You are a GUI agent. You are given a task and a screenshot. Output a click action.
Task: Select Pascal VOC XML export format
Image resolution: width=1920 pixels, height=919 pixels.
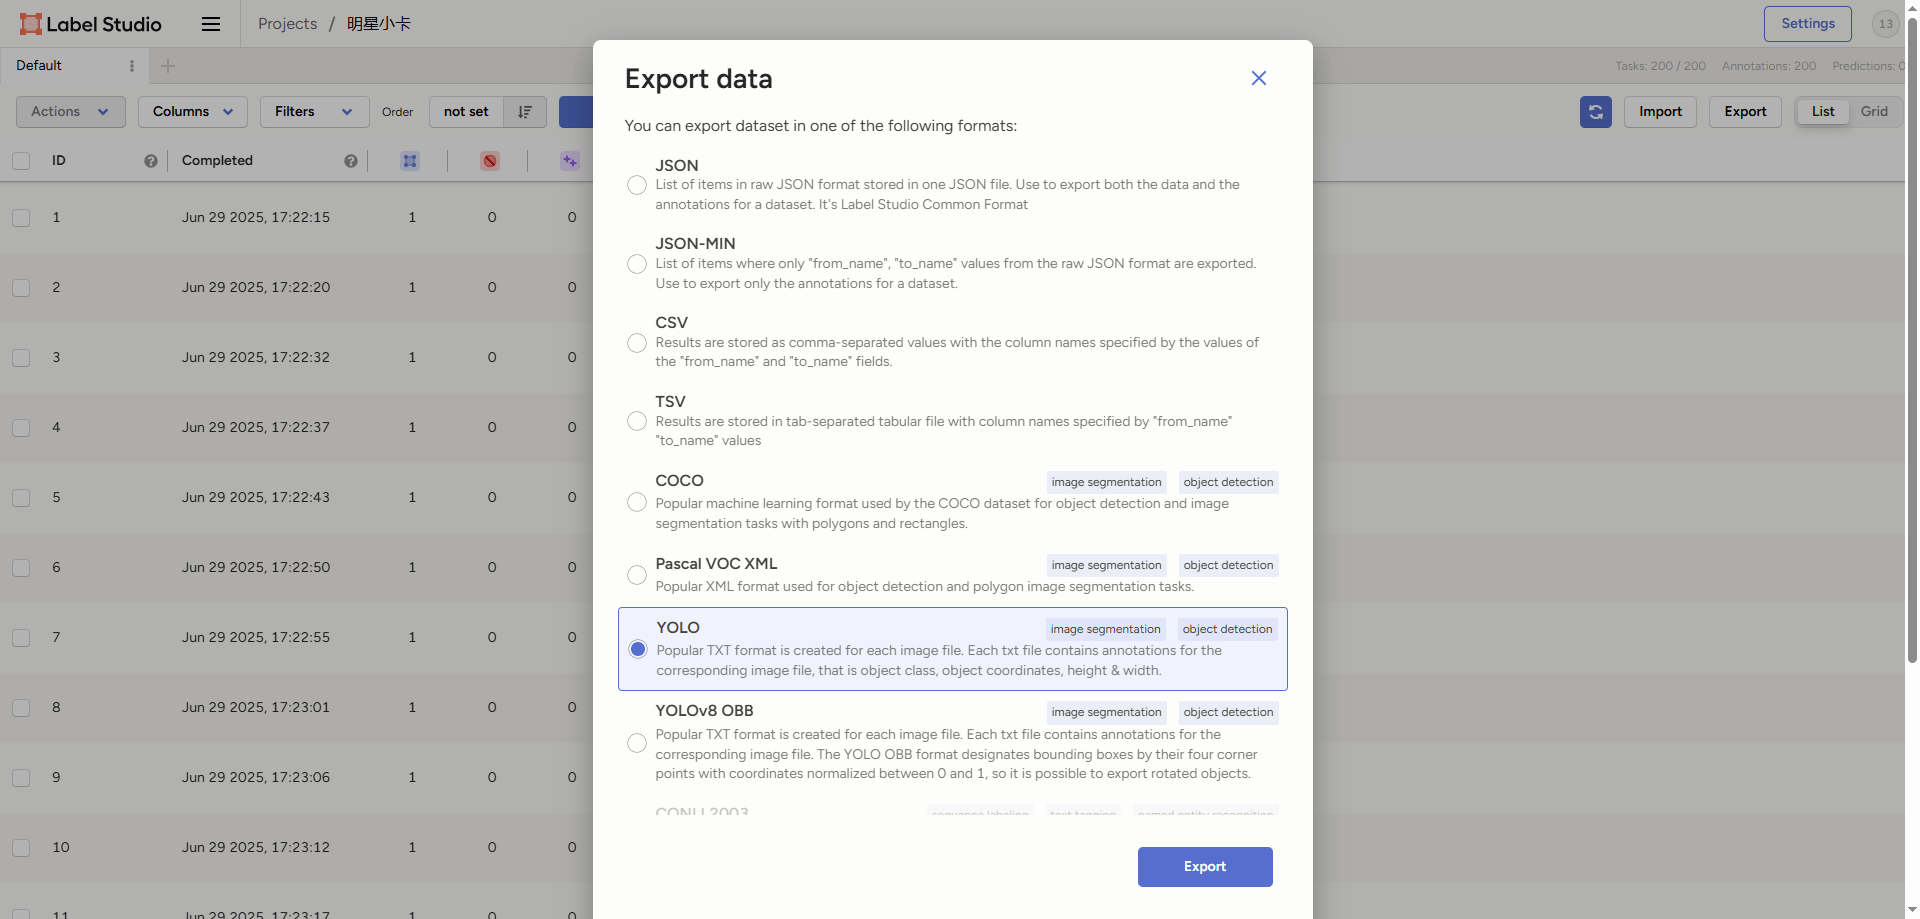pyautogui.click(x=637, y=575)
